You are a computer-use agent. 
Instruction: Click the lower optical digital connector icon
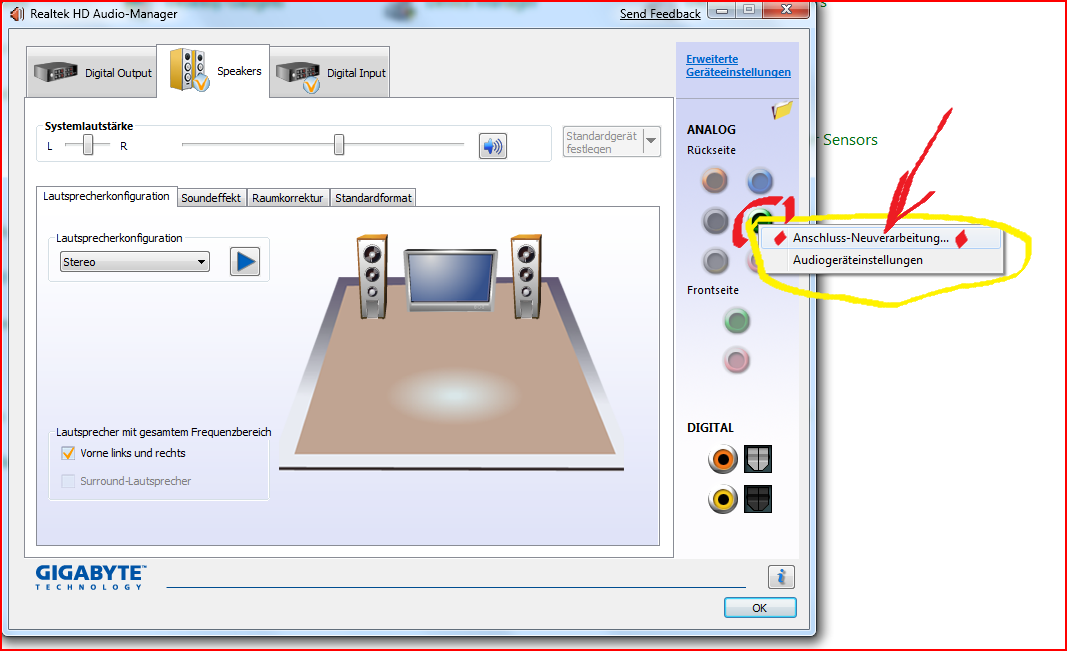tap(758, 499)
